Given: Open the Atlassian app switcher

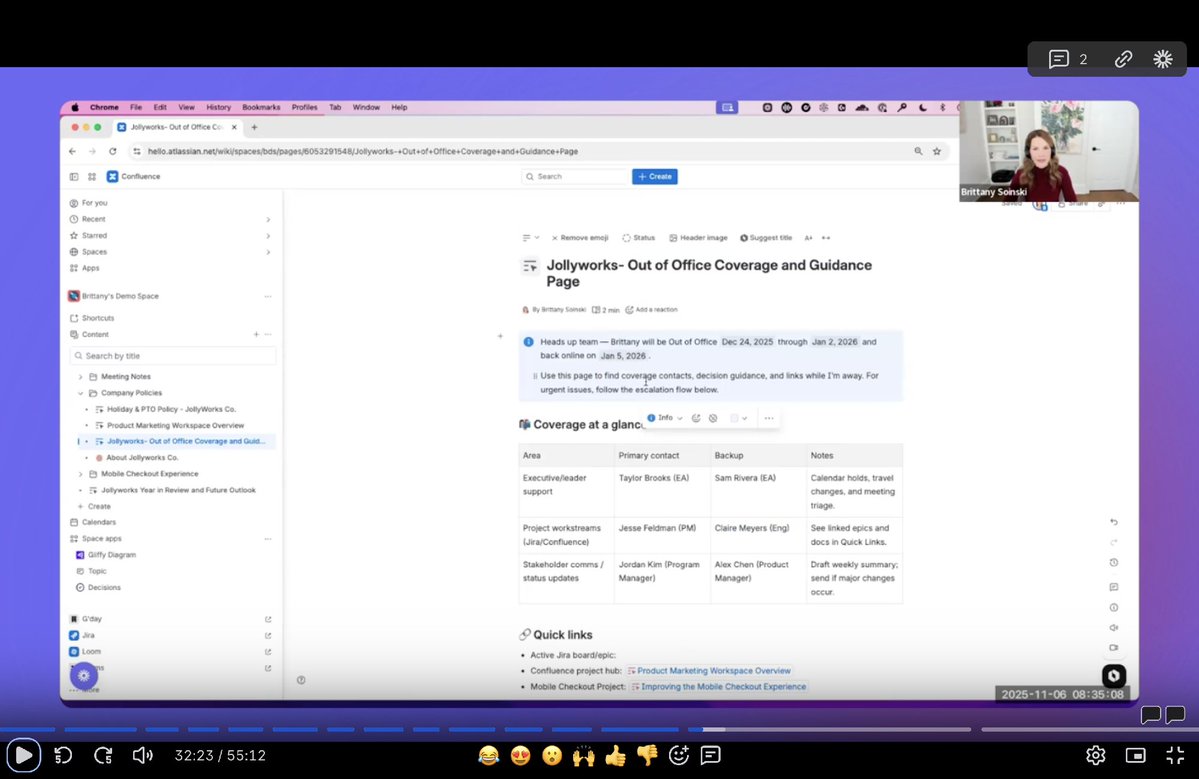Looking at the screenshot, I should coord(92,177).
